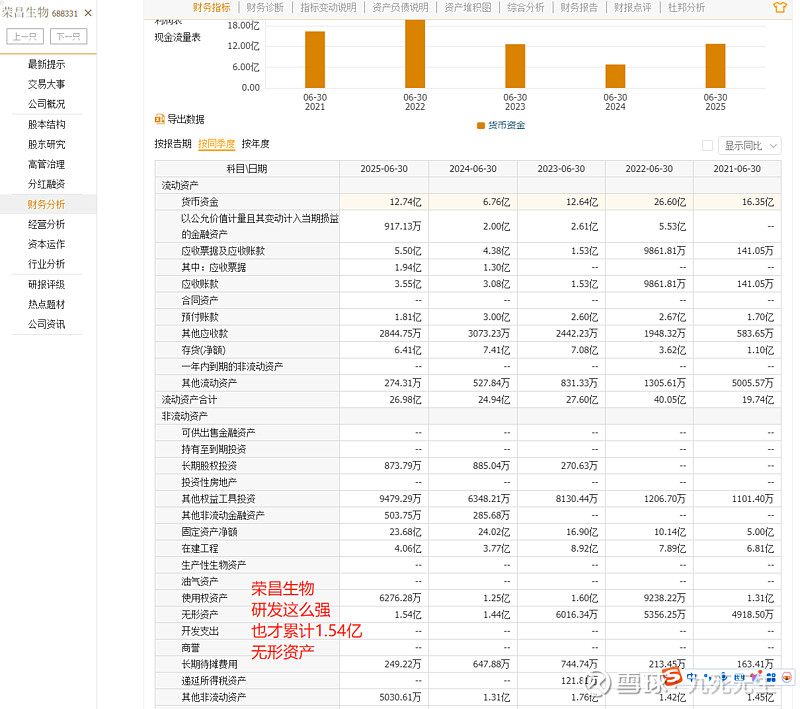Open 分红融资 in the sidebar
This screenshot has width=800, height=709.
[46, 184]
